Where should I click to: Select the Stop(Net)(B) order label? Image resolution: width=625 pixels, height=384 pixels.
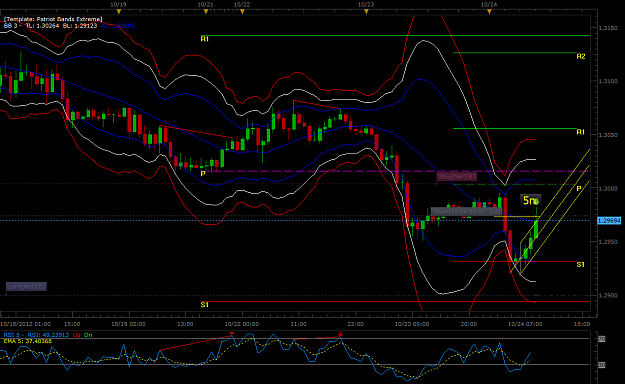pos(456,176)
